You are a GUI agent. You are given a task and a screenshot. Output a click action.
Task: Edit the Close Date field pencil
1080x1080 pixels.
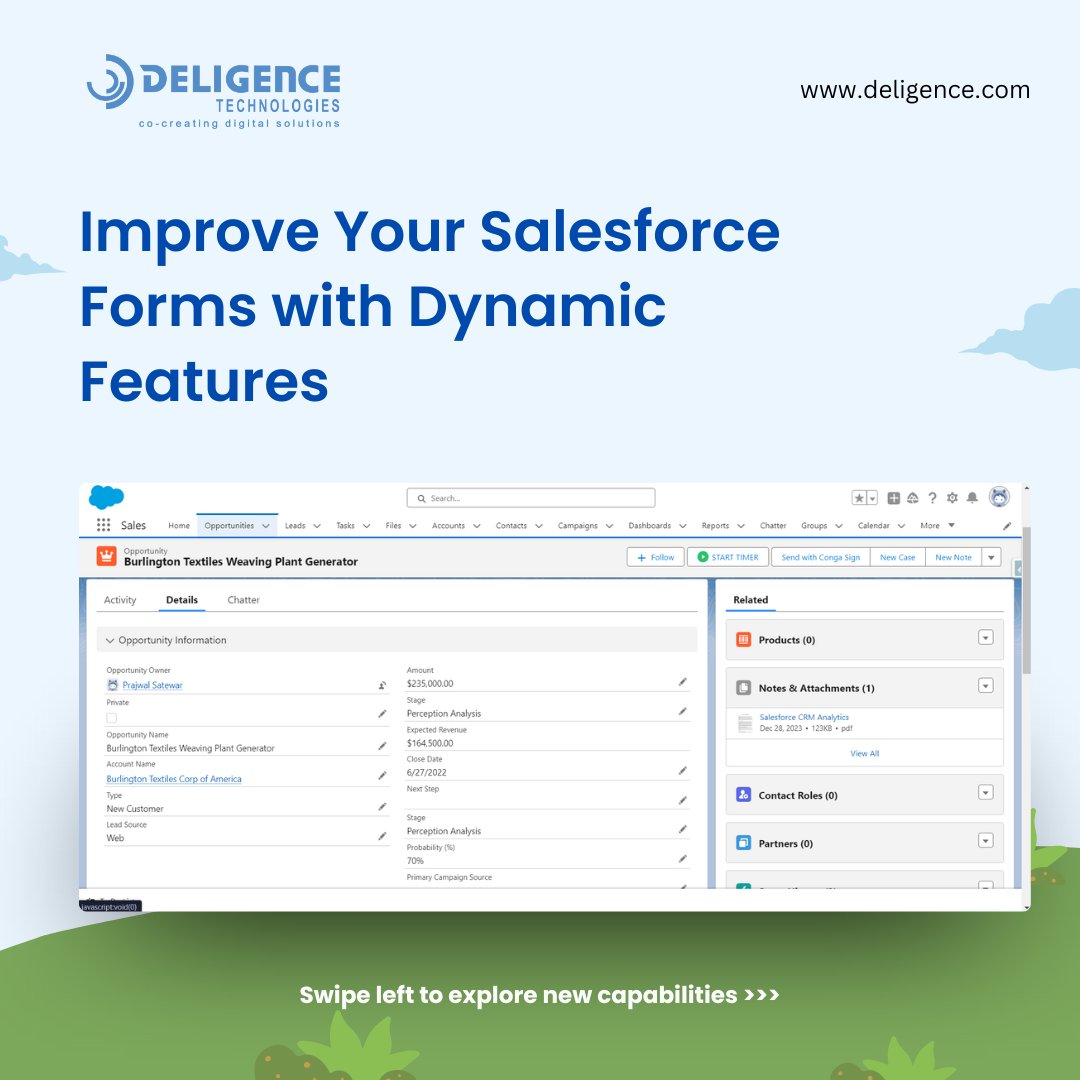[x=683, y=771]
